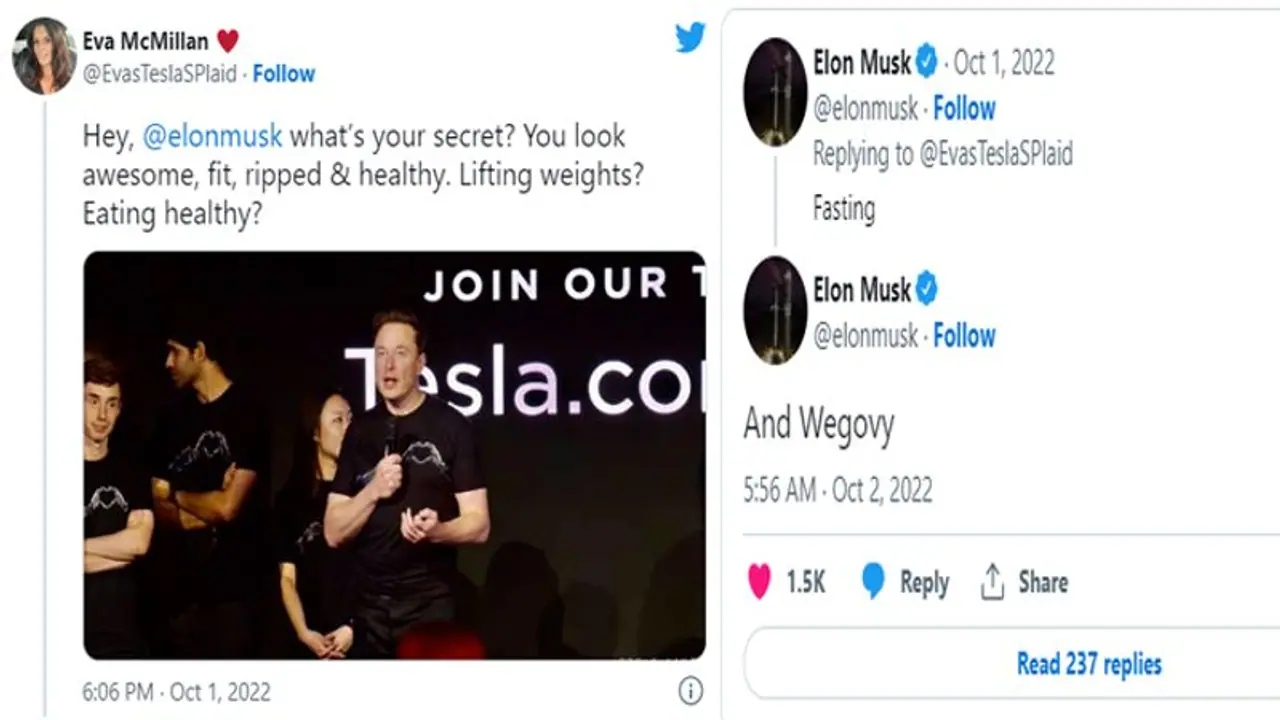
Task: Click verified badge on Fasting tweet
Action: 927,63
